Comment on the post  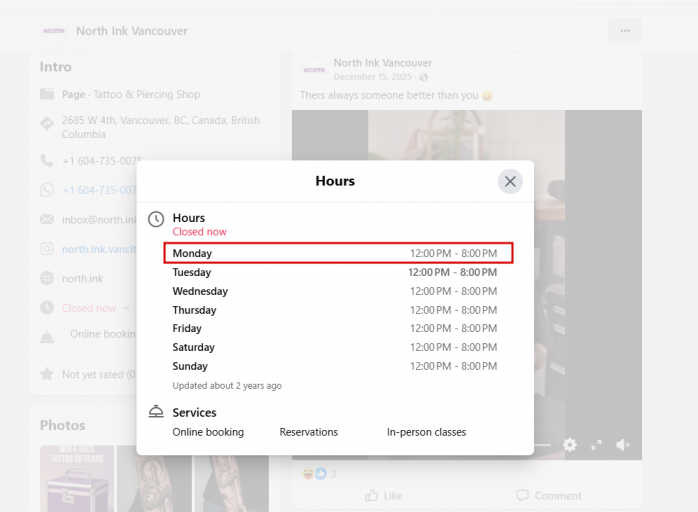tap(548, 496)
